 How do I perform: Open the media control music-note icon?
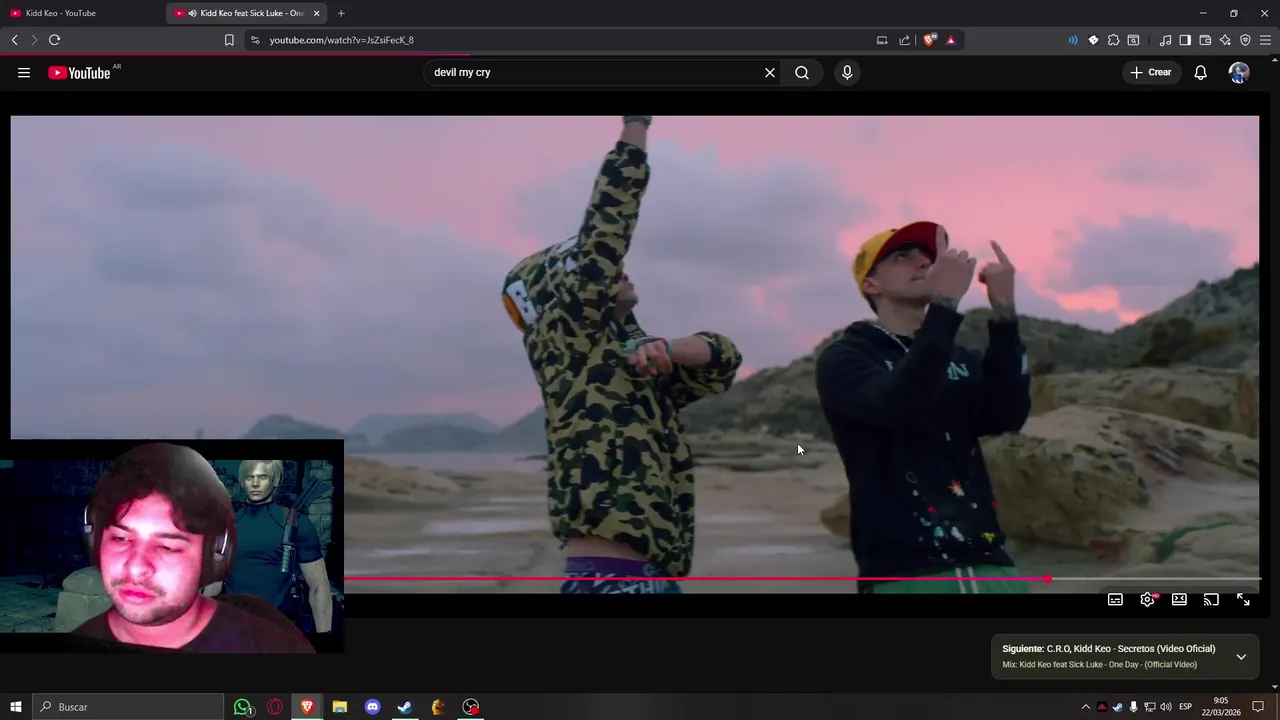[1165, 40]
